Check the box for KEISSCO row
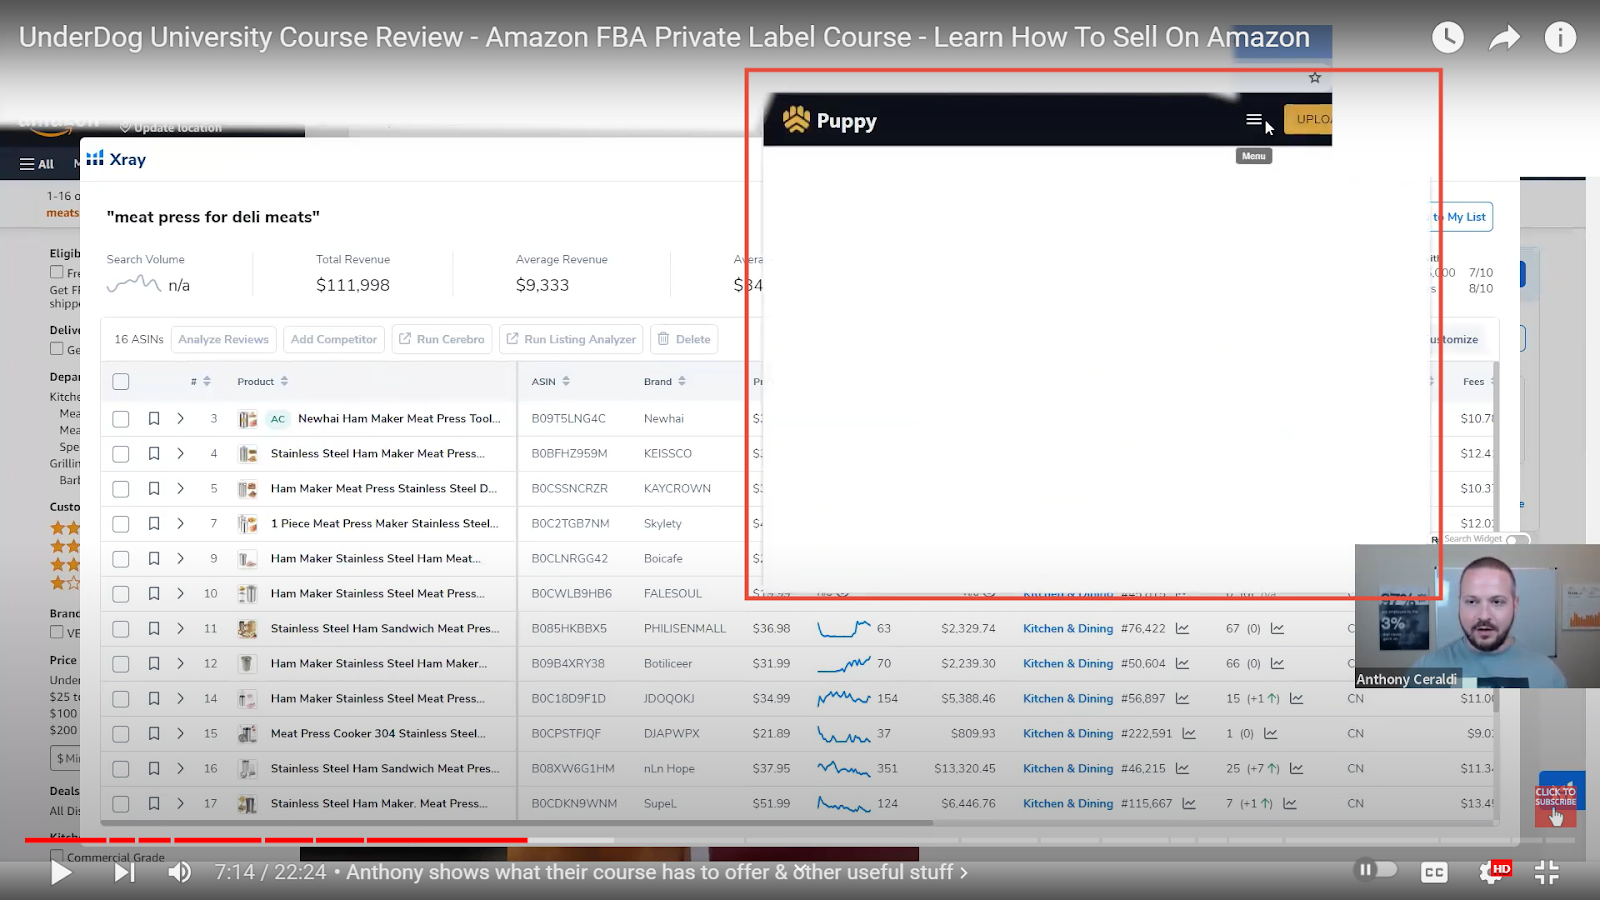 [x=121, y=454]
